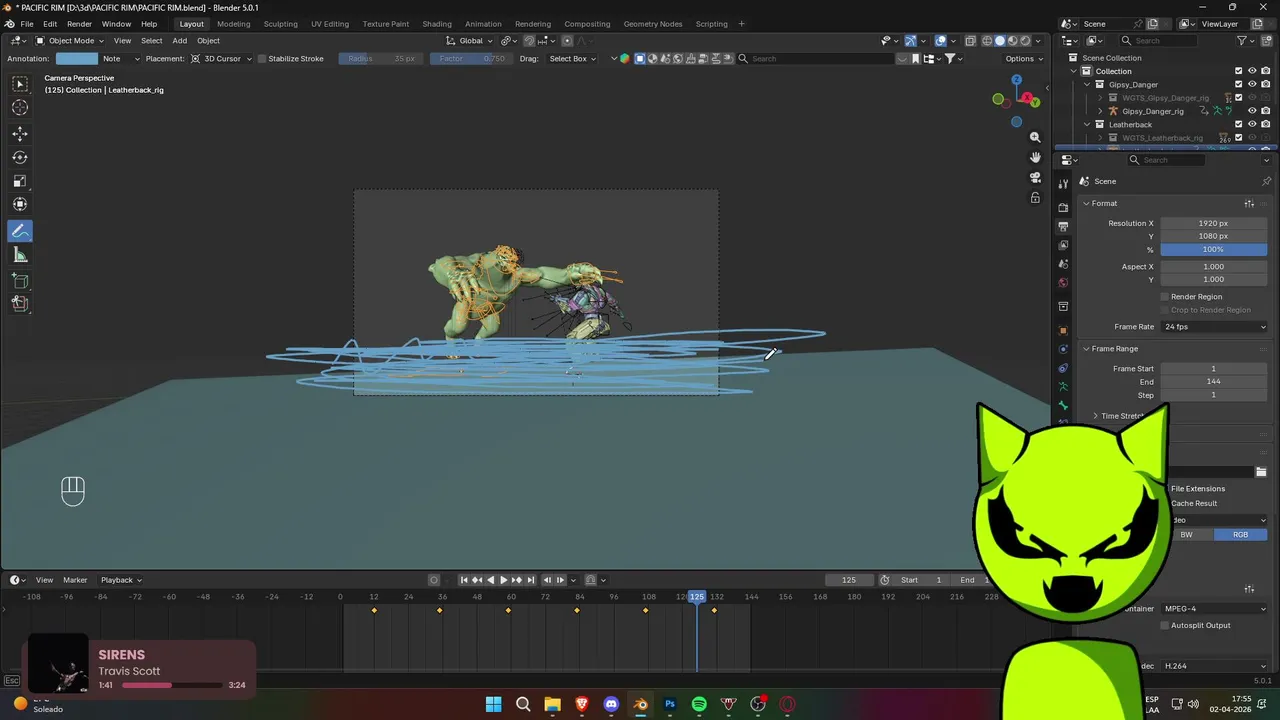Open the Render menu
This screenshot has height=720, width=1280.
pos(79,24)
